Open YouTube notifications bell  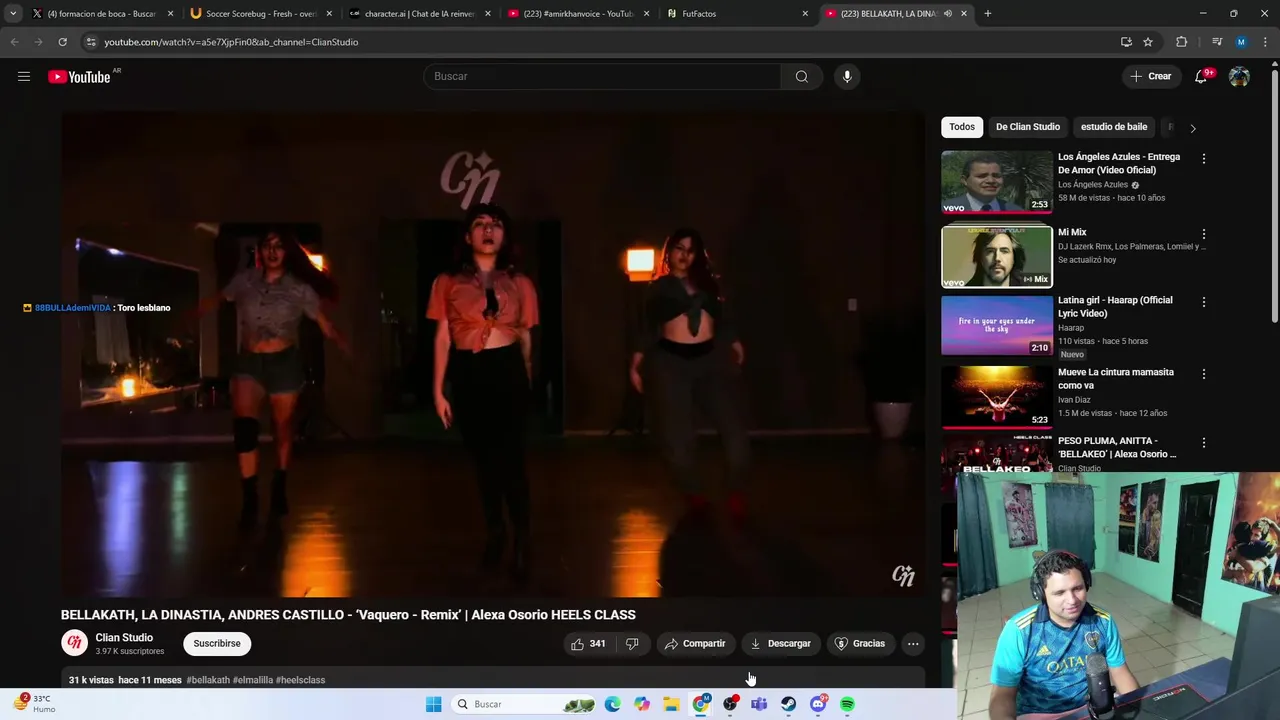(1201, 76)
